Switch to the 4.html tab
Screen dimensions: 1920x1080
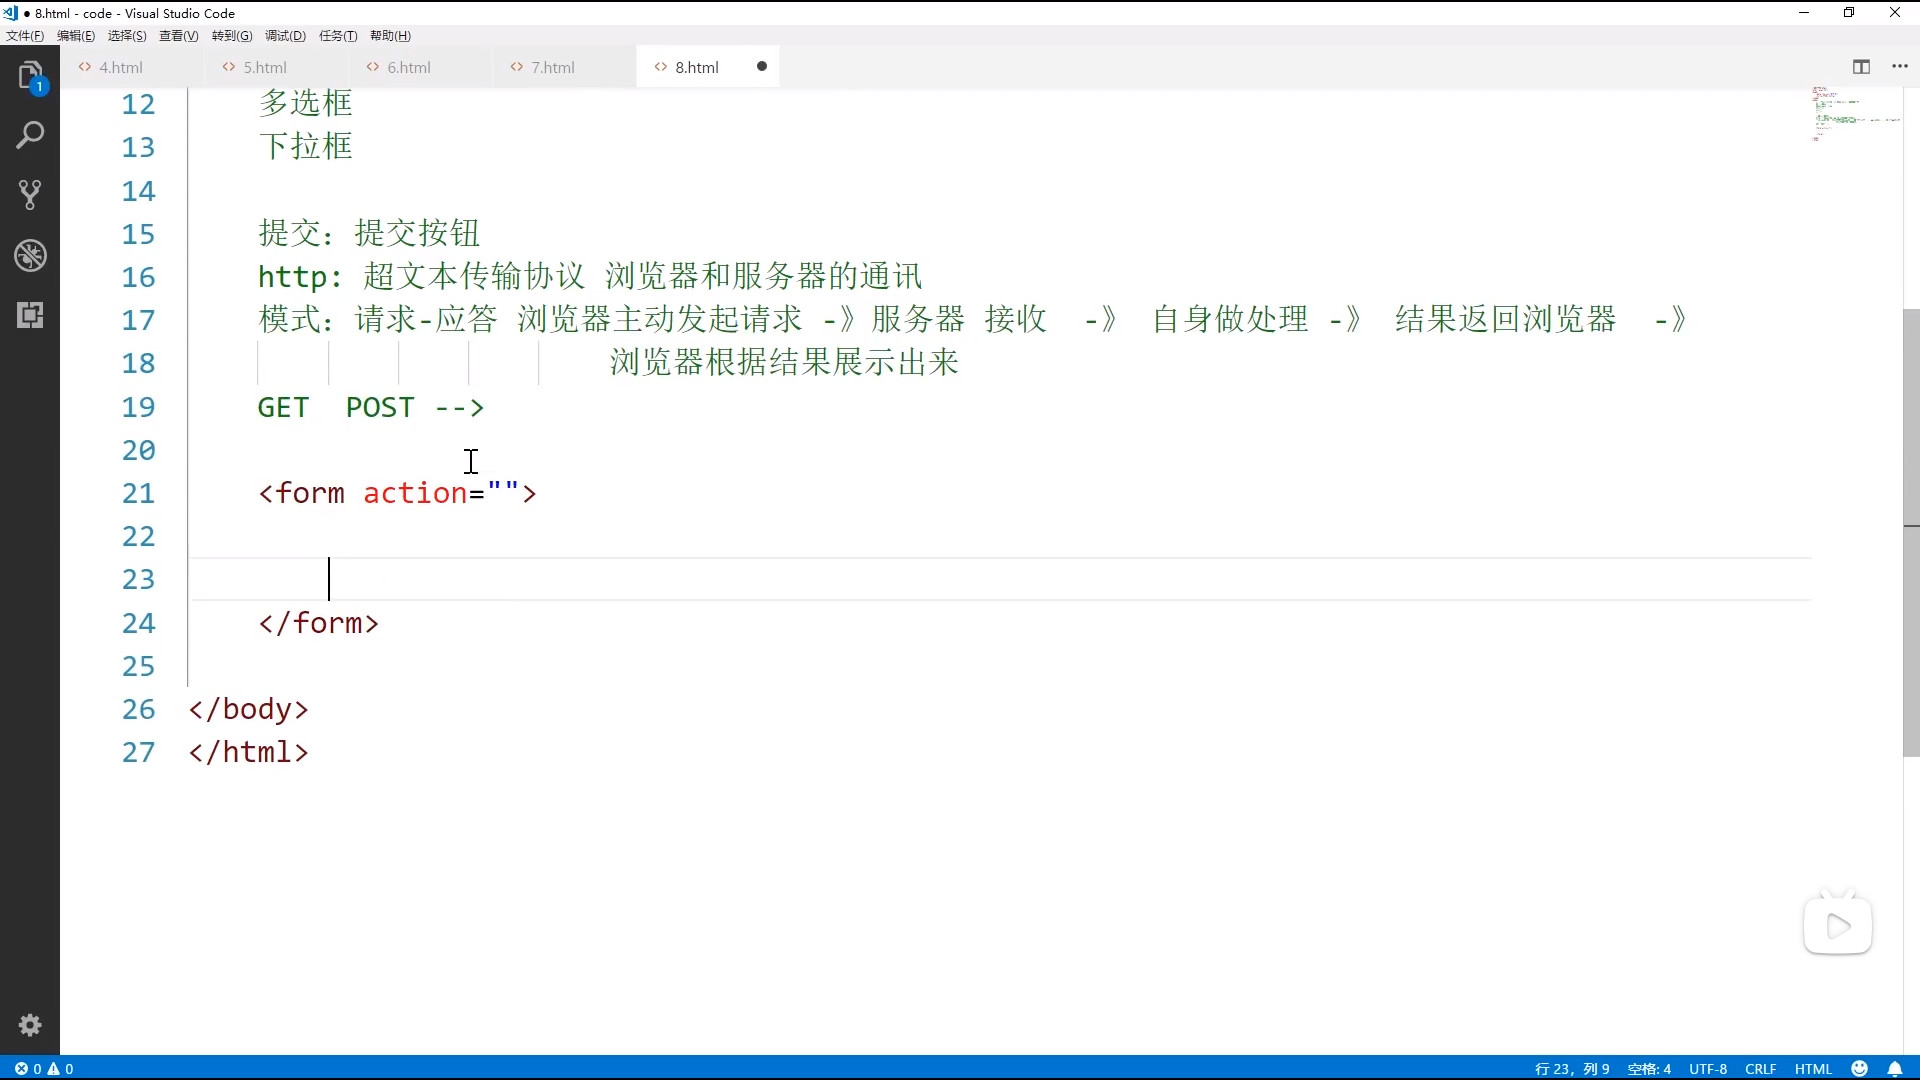[x=120, y=67]
